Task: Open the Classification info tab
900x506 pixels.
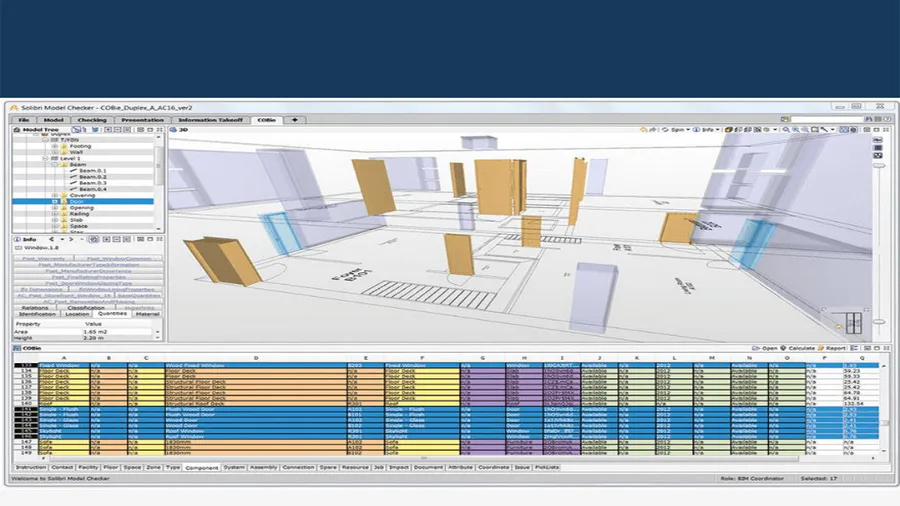Action: [86, 308]
